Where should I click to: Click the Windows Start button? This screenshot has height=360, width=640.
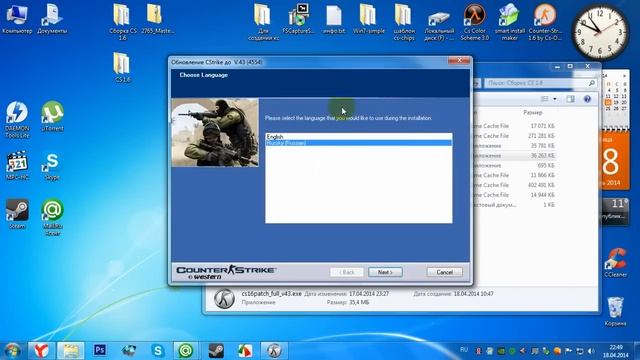click(x=13, y=351)
